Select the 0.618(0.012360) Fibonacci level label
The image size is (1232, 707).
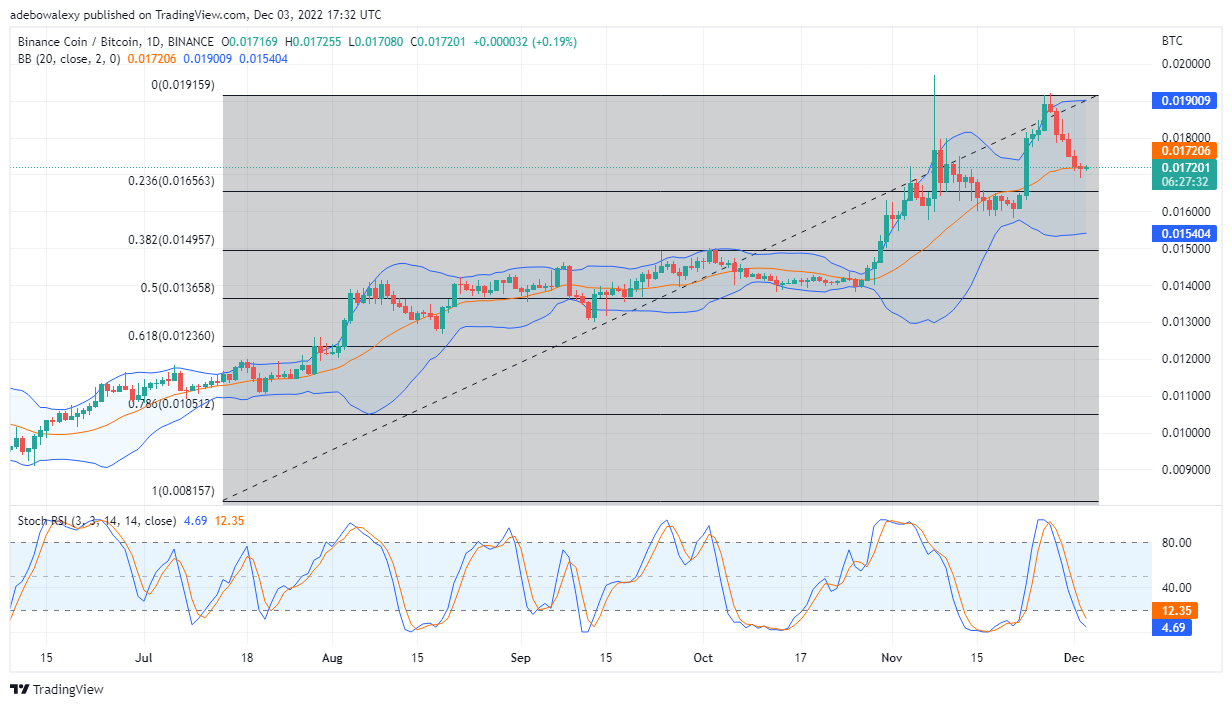172,336
